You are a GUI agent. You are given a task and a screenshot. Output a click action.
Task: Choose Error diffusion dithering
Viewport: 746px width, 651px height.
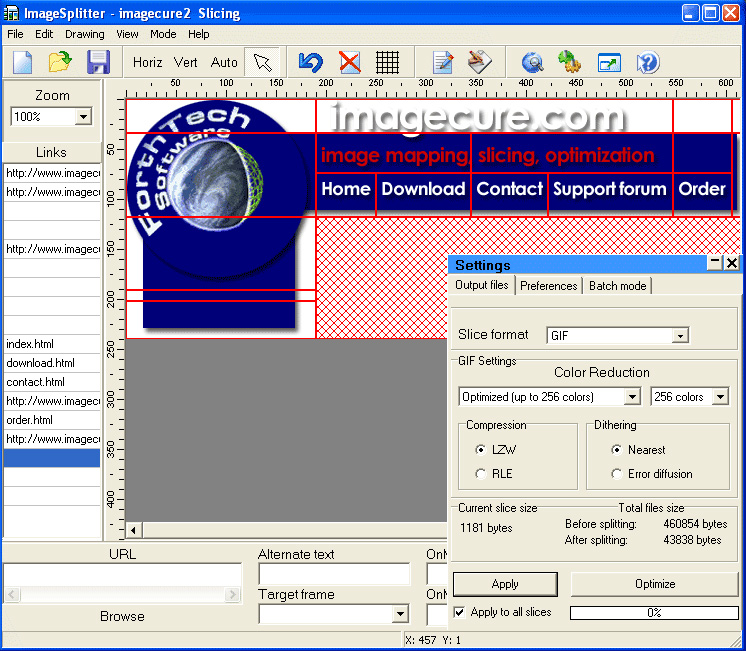click(617, 474)
